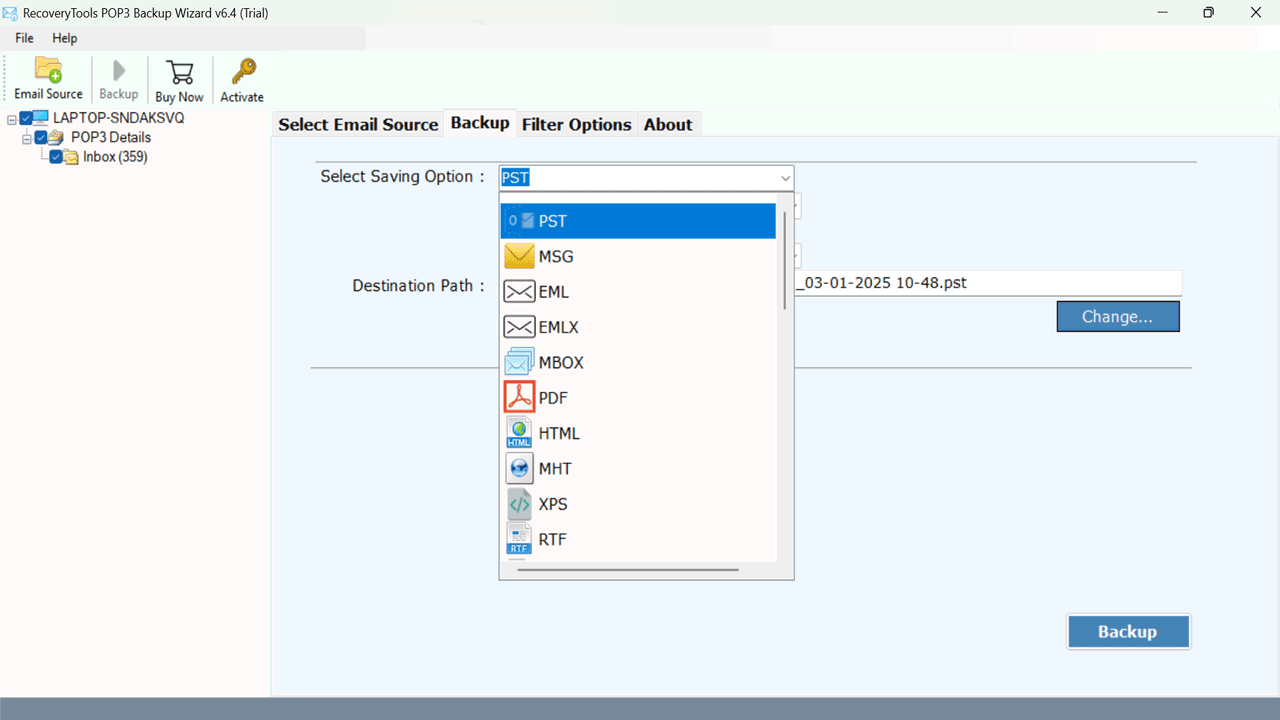Select the MSG text entry
The height and width of the screenshot is (720, 1280).
click(x=556, y=257)
